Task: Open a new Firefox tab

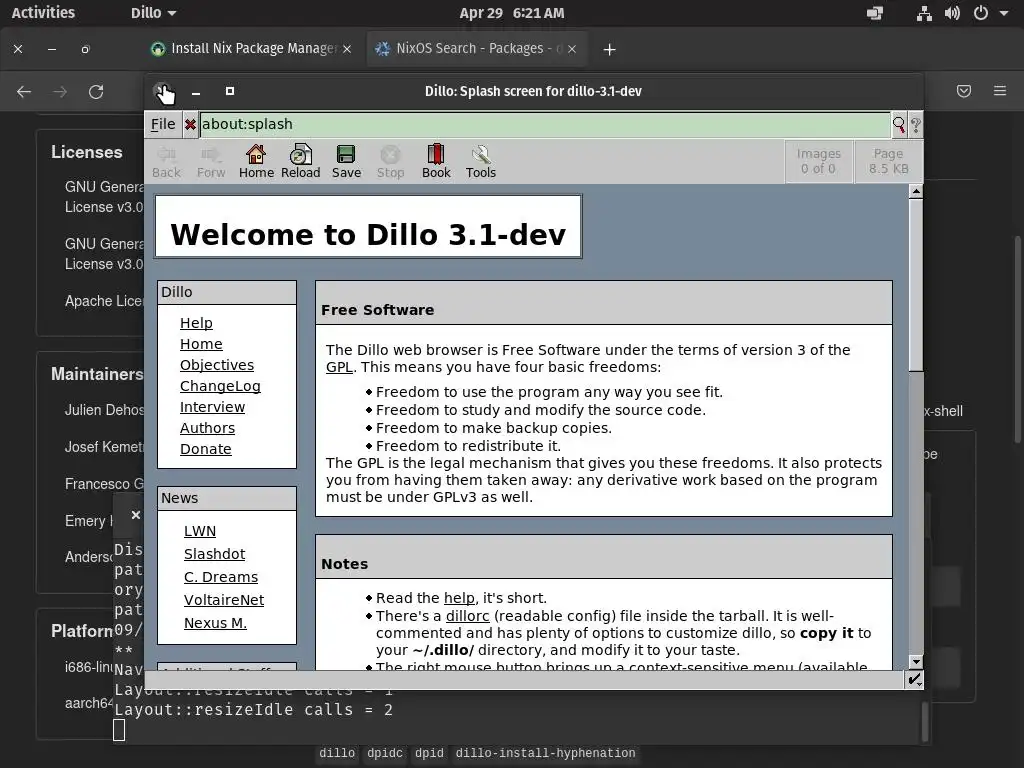Action: [609, 50]
